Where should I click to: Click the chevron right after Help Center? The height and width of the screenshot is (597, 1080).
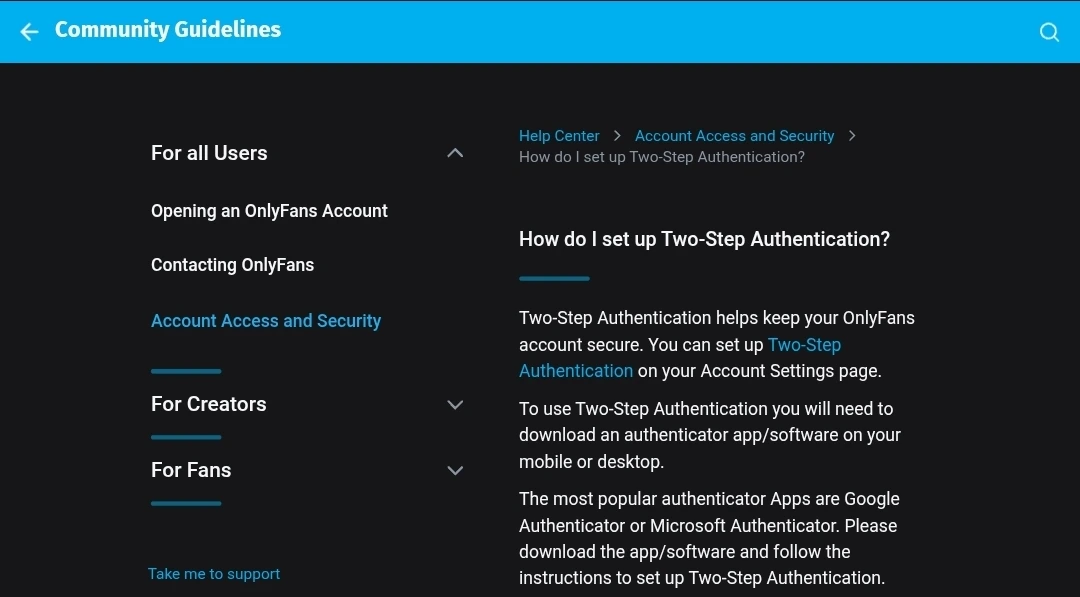click(x=617, y=136)
